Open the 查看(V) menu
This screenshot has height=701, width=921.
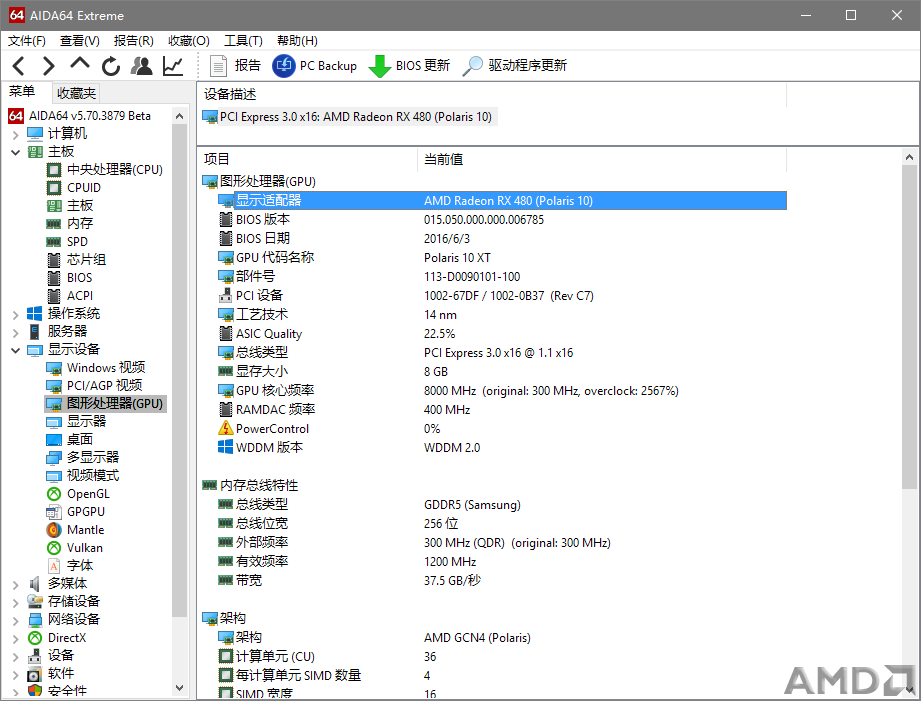[x=80, y=41]
